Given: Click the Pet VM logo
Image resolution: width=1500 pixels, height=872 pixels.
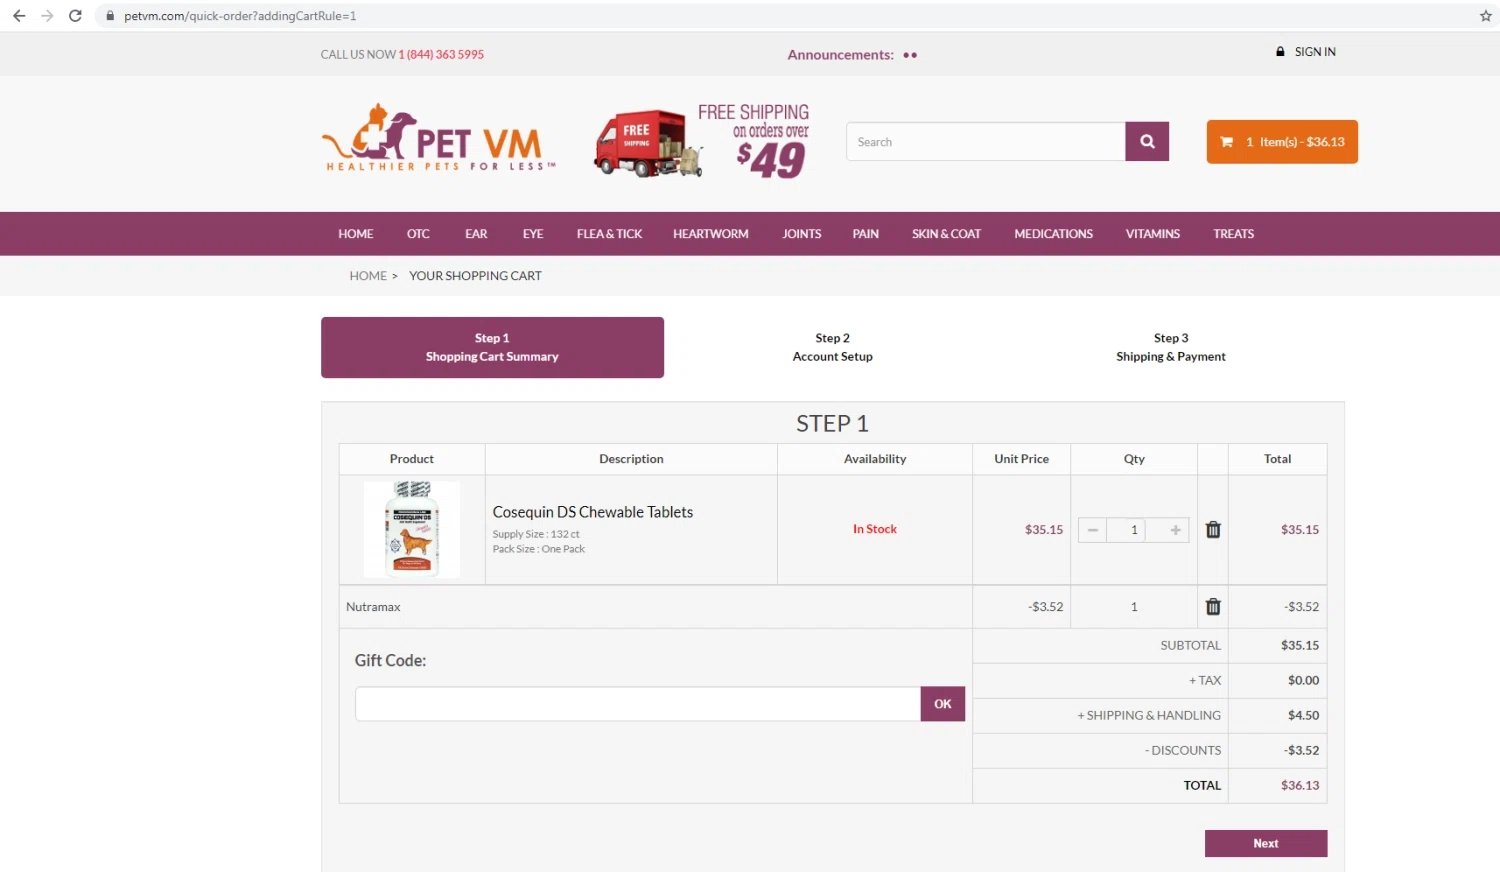Looking at the screenshot, I should pos(438,138).
